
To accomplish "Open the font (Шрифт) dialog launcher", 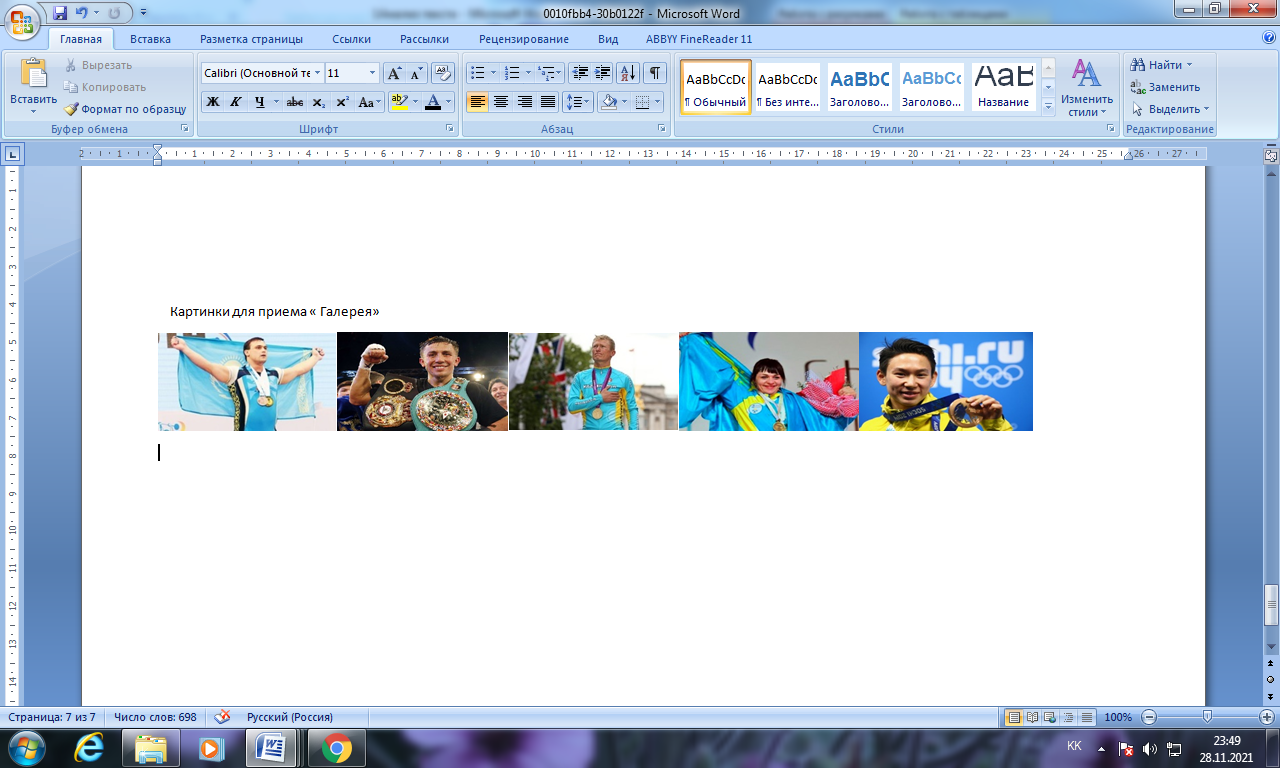I will [450, 129].
